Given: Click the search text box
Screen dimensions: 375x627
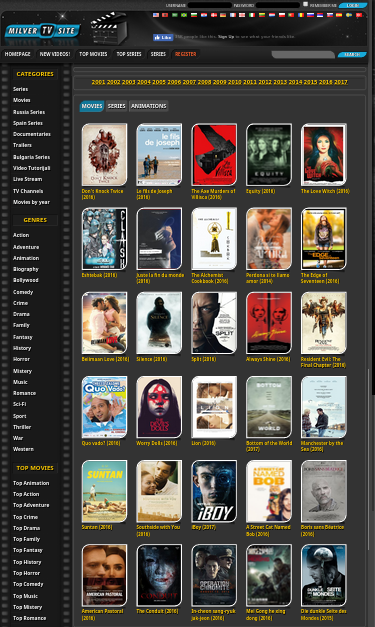Looking at the screenshot, I should (x=303, y=54).
